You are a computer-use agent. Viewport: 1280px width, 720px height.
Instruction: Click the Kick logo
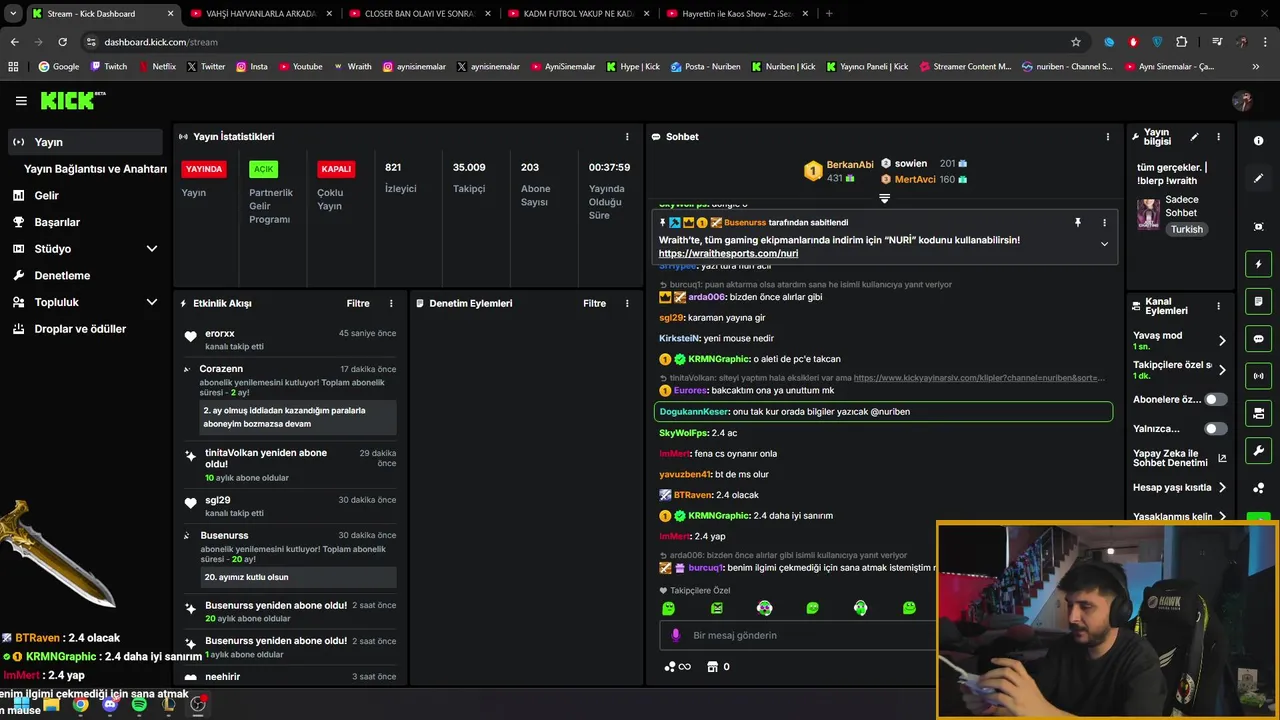point(72,101)
